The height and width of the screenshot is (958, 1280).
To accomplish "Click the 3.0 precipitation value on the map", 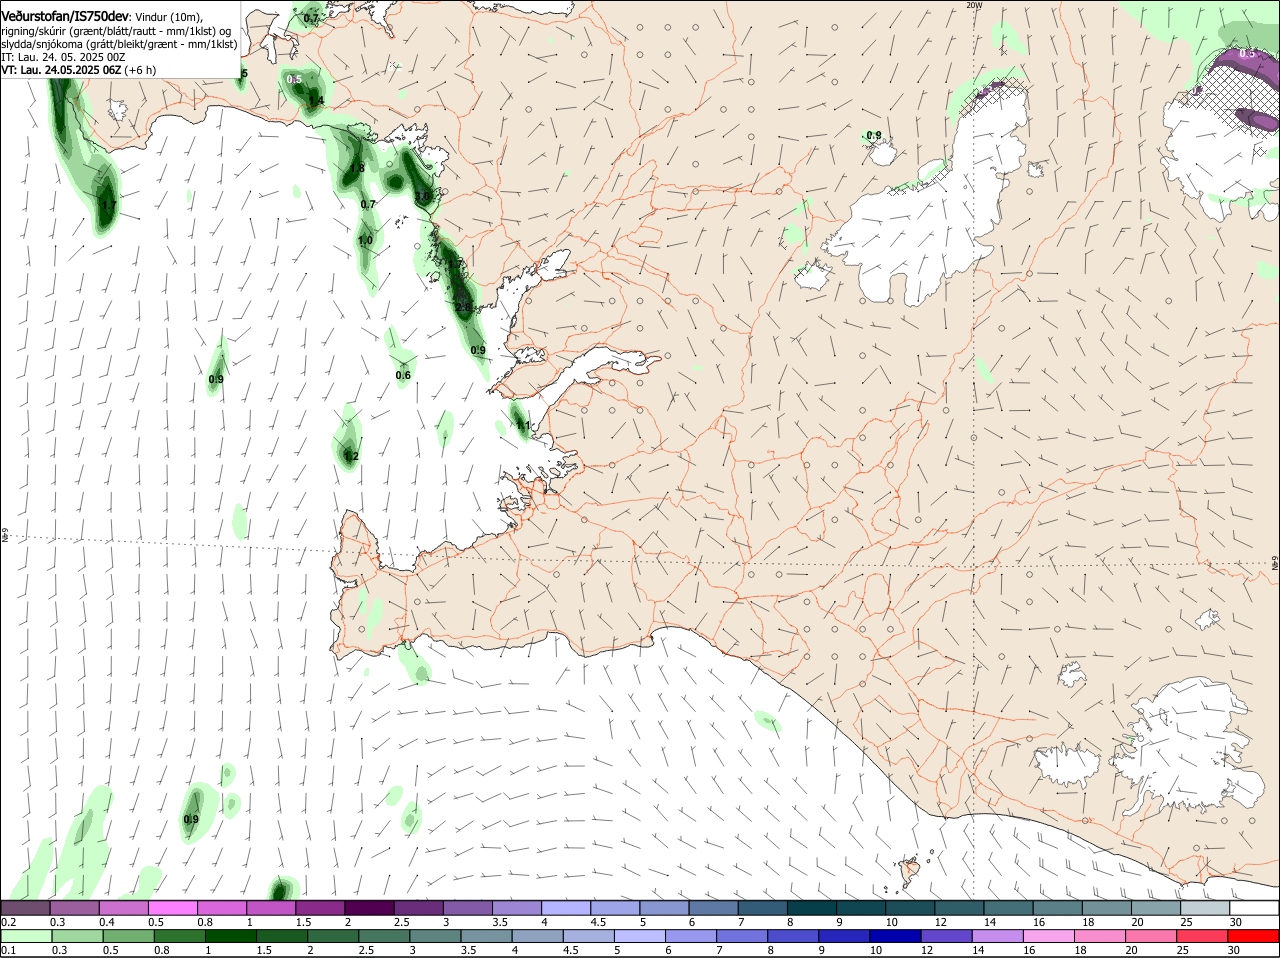I will pyautogui.click(x=423, y=196).
